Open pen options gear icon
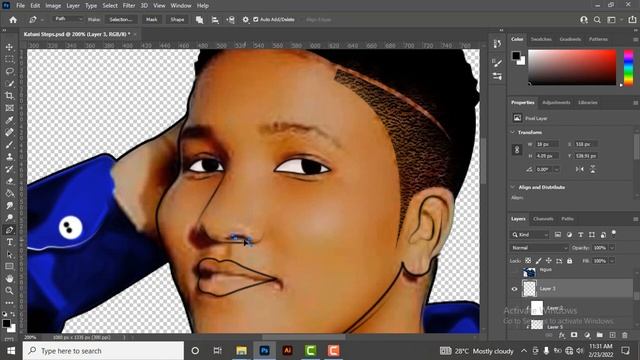The image size is (640, 360). tap(245, 20)
